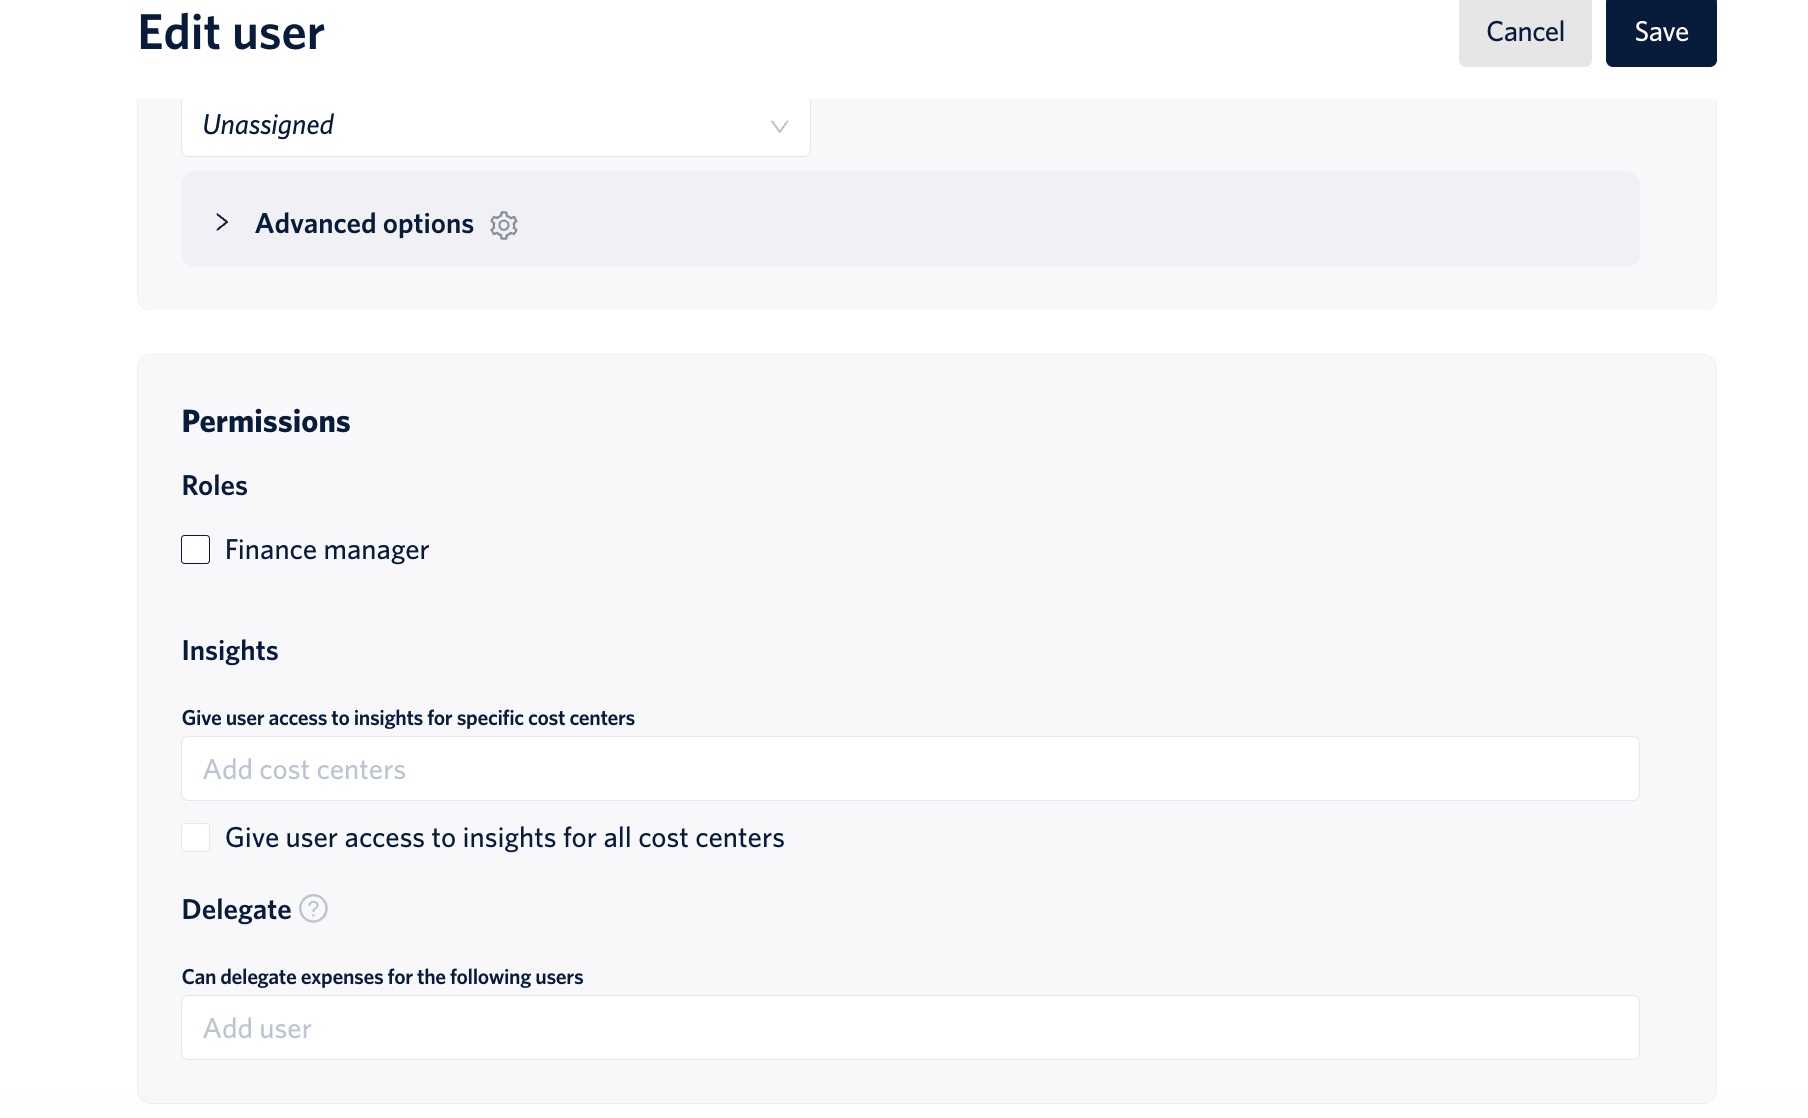Image resolution: width=1808 pixels, height=1118 pixels.
Task: Save the edited user
Action: [1660, 32]
